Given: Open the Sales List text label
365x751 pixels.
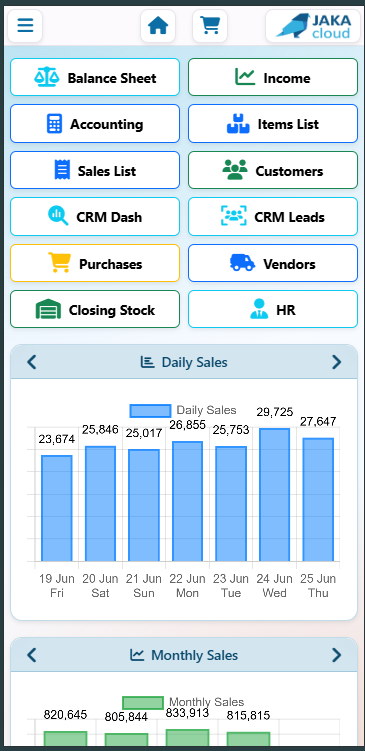Looking at the screenshot, I should 107,171.
